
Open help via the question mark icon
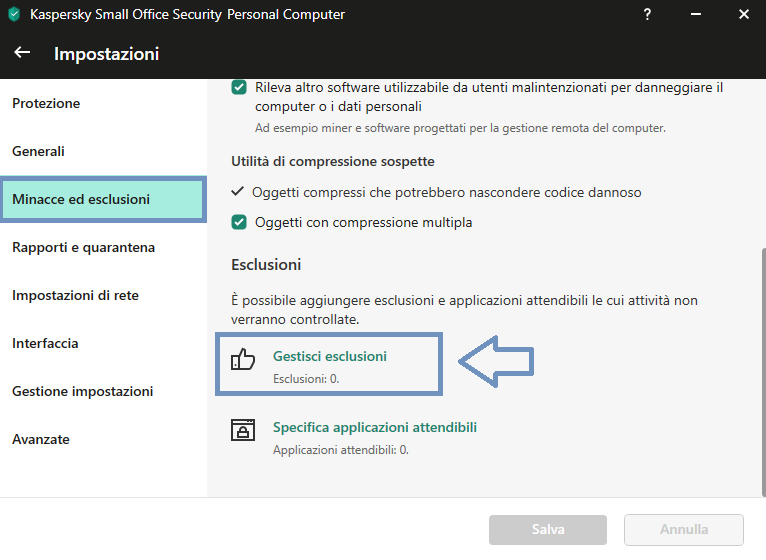[647, 14]
